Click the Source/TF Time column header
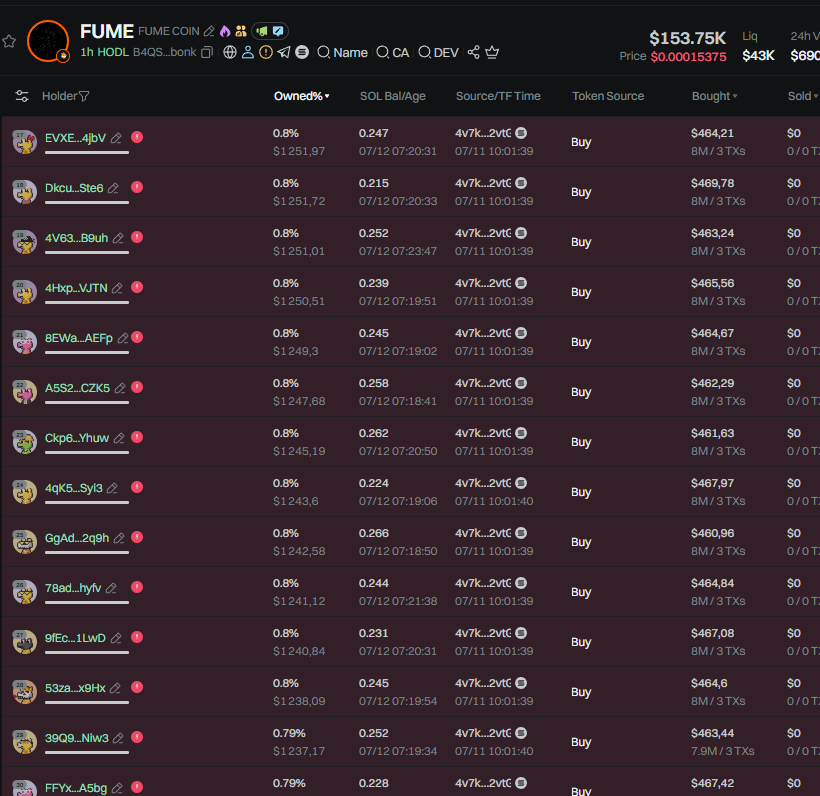This screenshot has height=796, width=820. click(x=498, y=96)
